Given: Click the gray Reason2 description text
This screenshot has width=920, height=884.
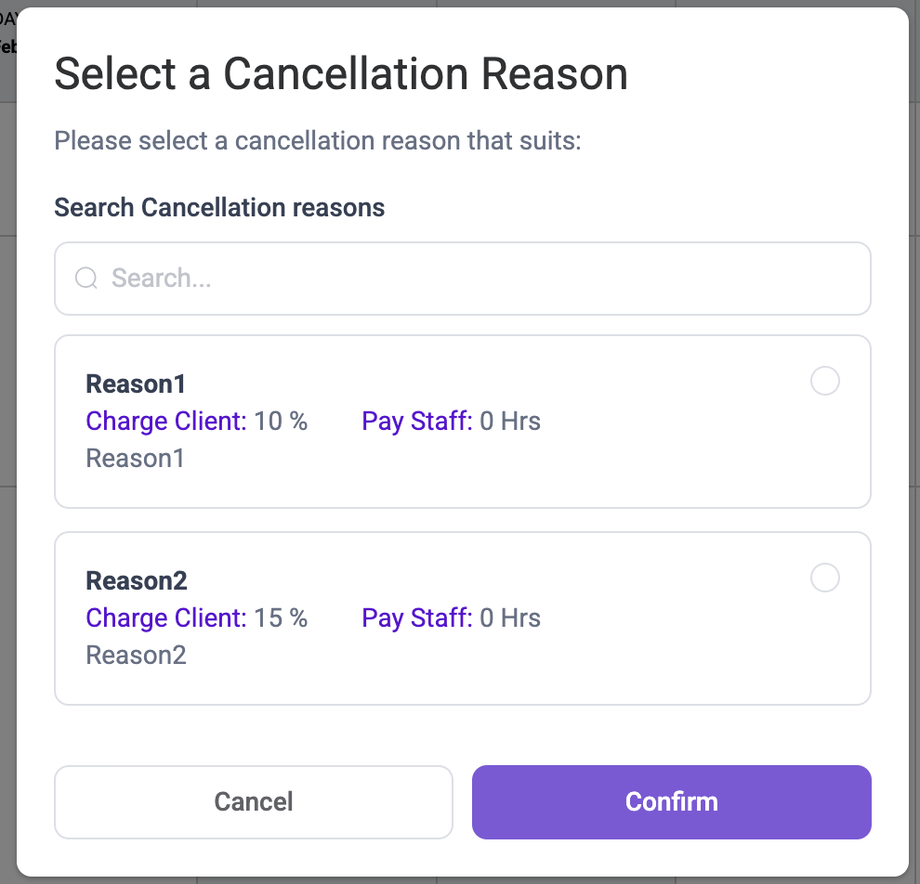Looking at the screenshot, I should (x=136, y=655).
